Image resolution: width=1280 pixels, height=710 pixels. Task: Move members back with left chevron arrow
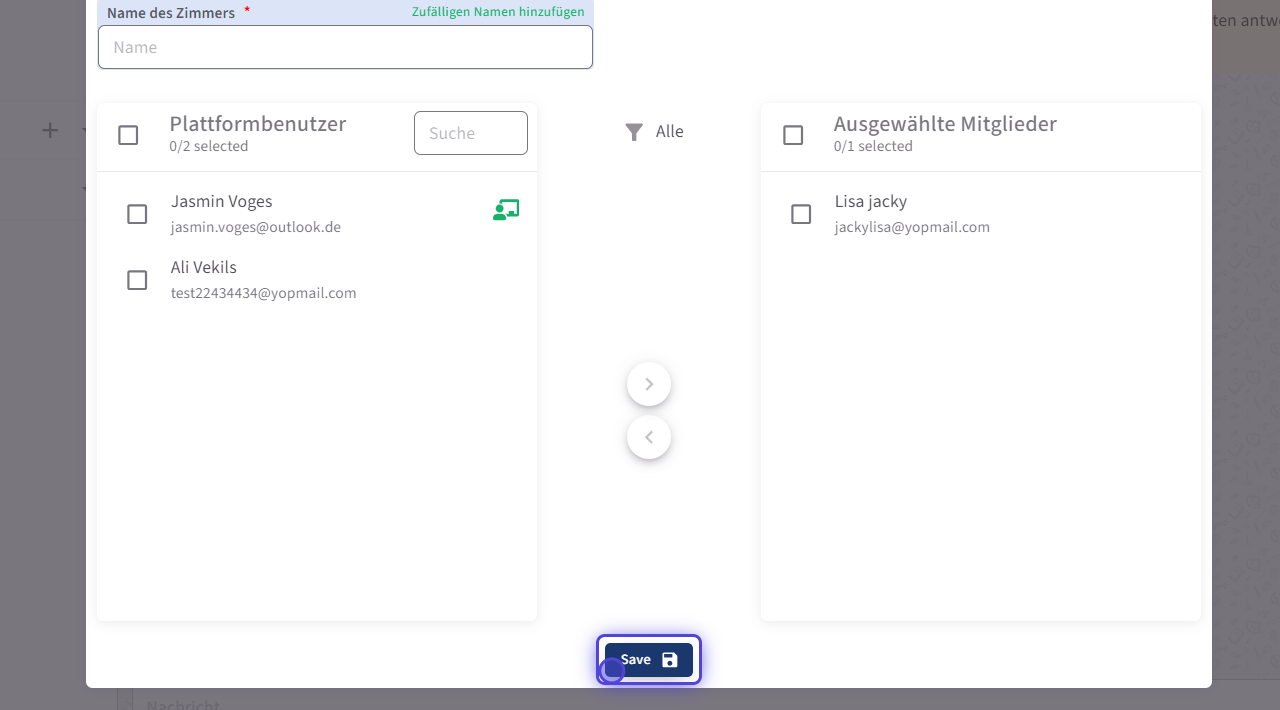click(x=649, y=437)
